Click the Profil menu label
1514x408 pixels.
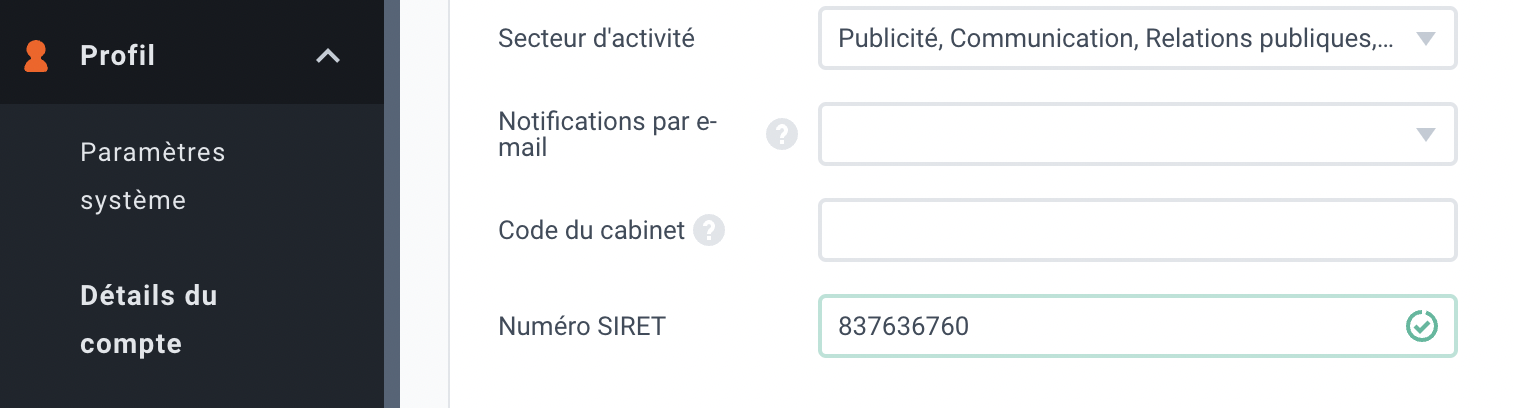coord(118,56)
